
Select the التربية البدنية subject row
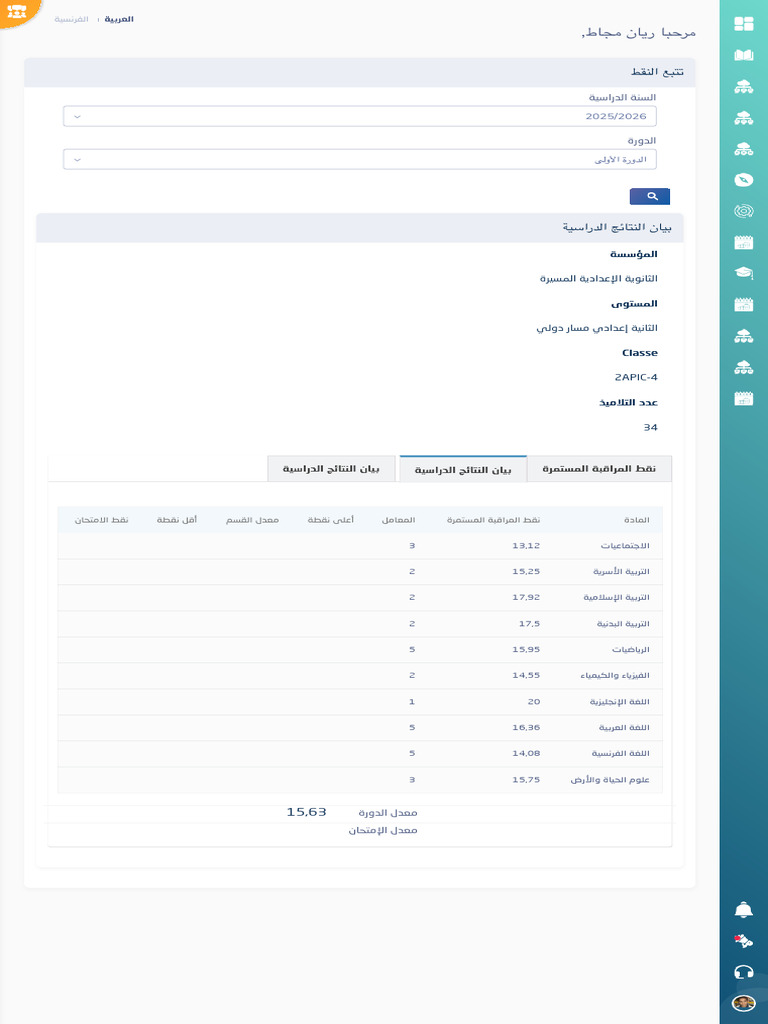click(360, 624)
